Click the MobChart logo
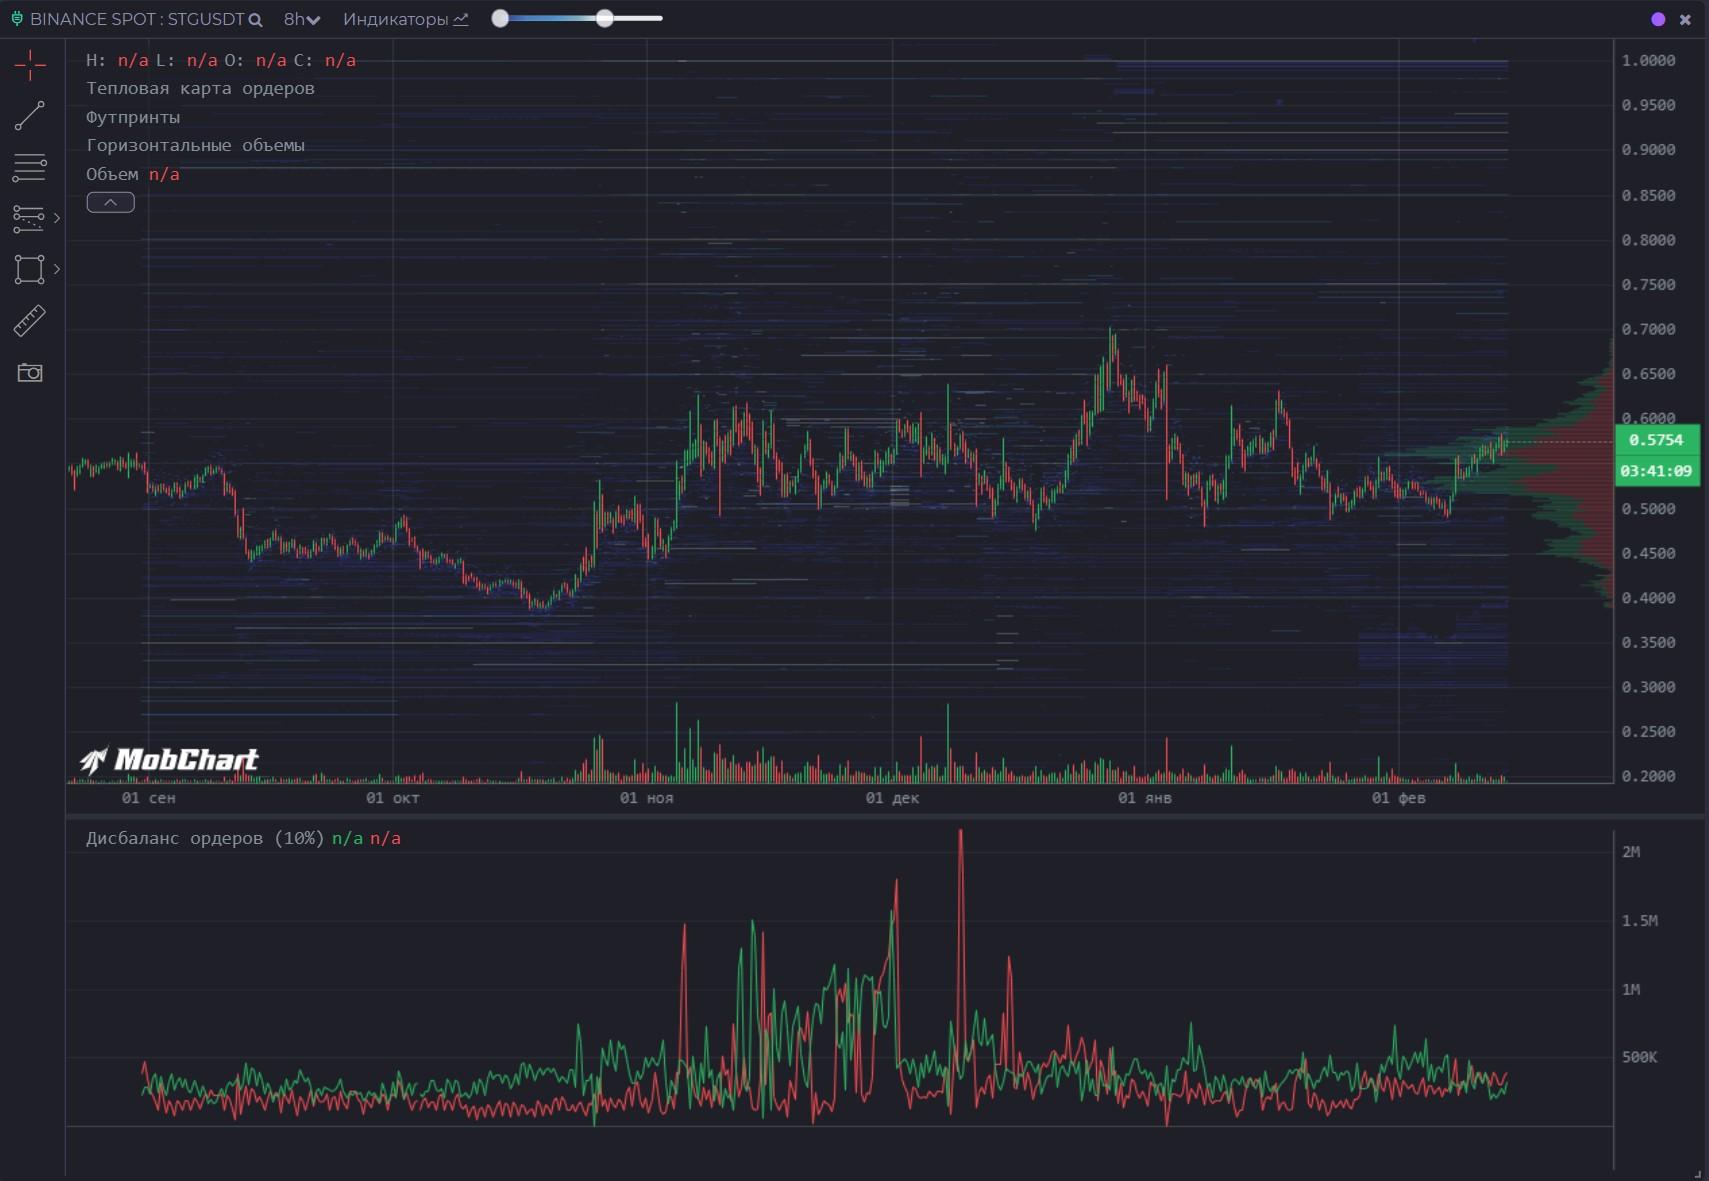The image size is (1709, 1181). click(169, 761)
